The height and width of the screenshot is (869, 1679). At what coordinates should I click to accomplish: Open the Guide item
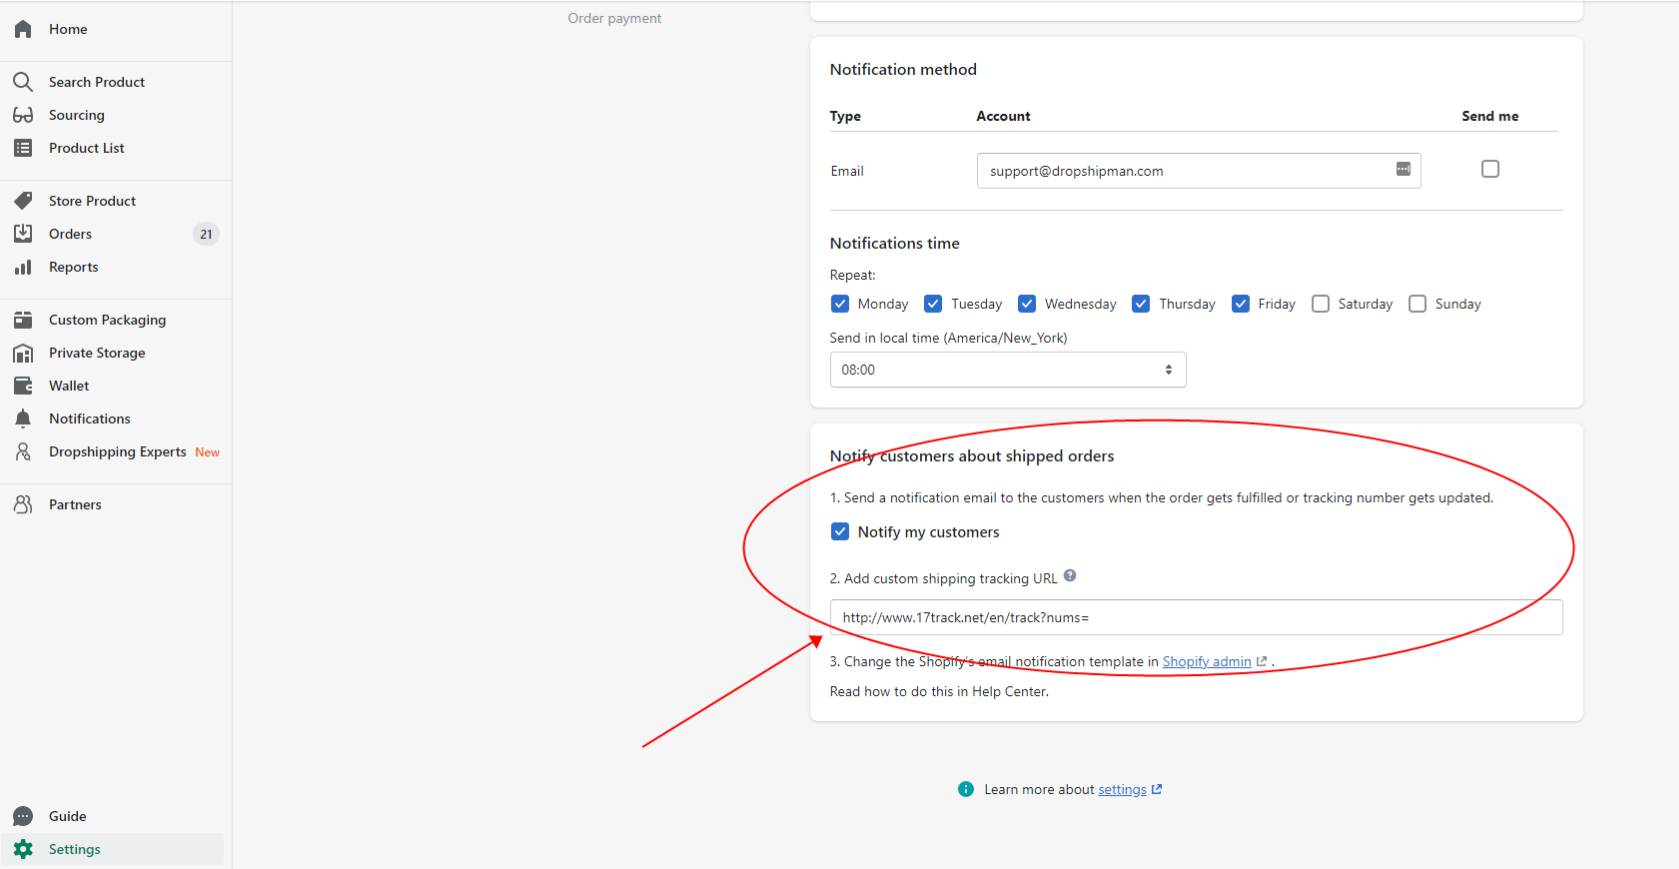68,816
